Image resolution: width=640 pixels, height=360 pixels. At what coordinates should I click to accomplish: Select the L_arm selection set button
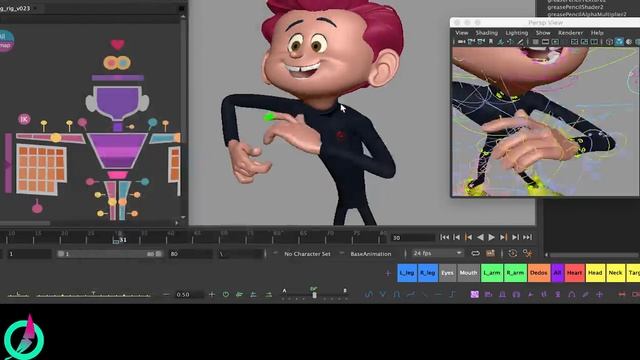492,273
